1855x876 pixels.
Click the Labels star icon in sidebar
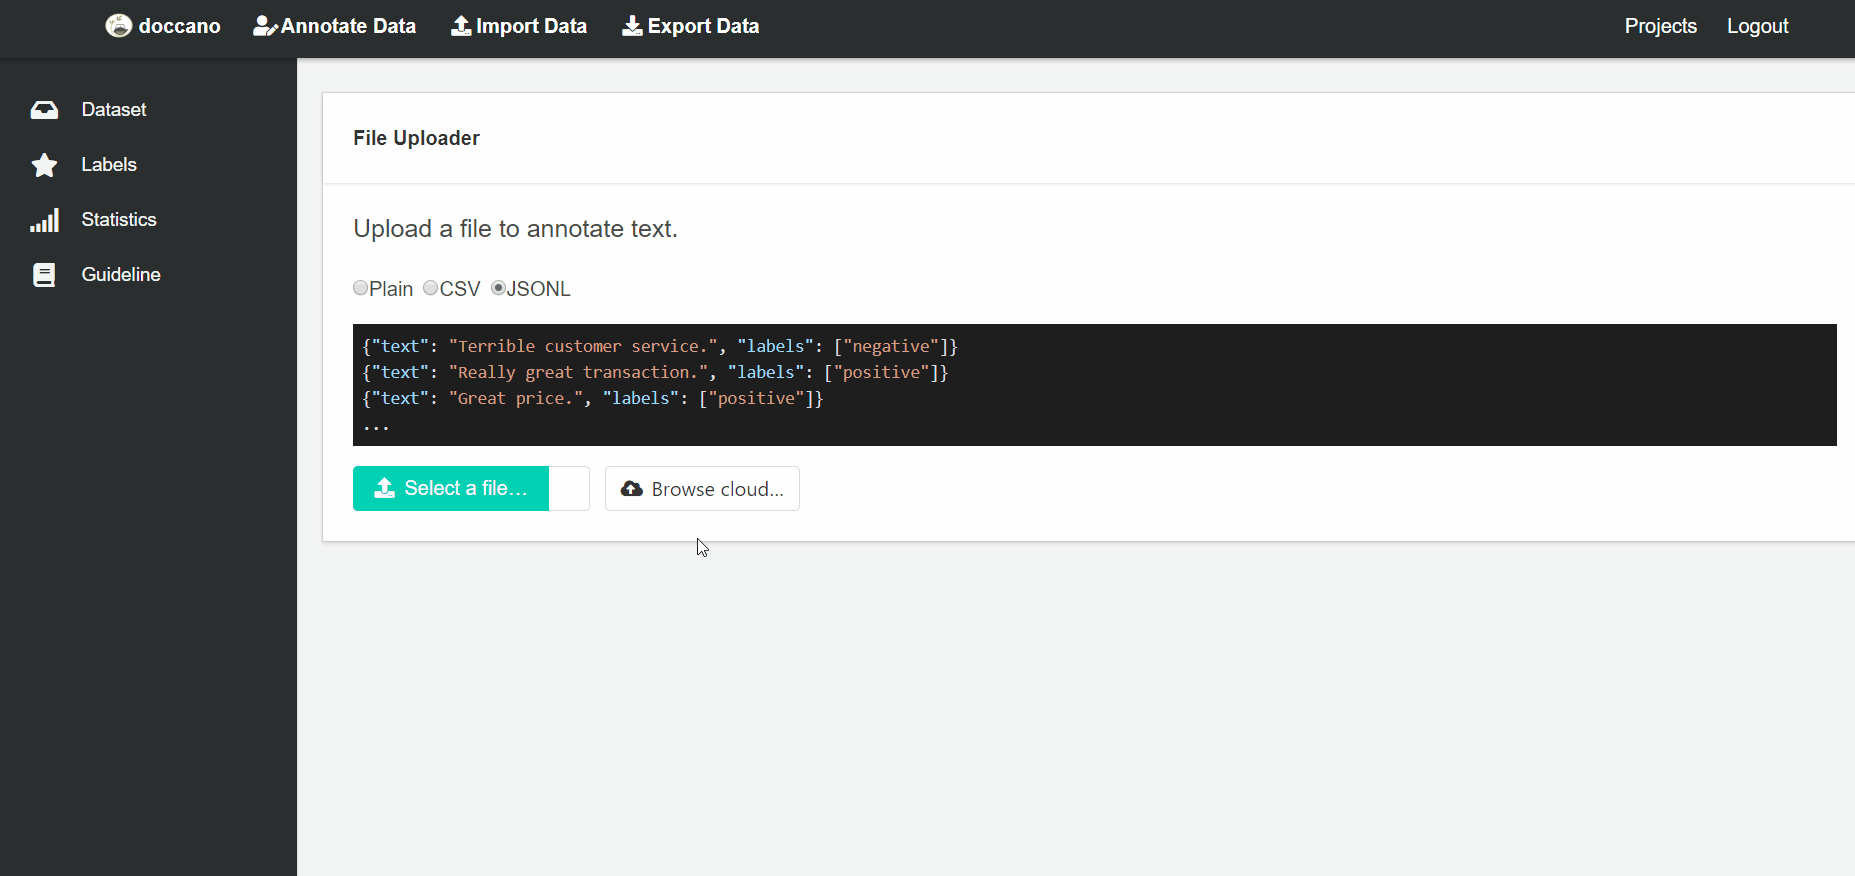pos(44,165)
